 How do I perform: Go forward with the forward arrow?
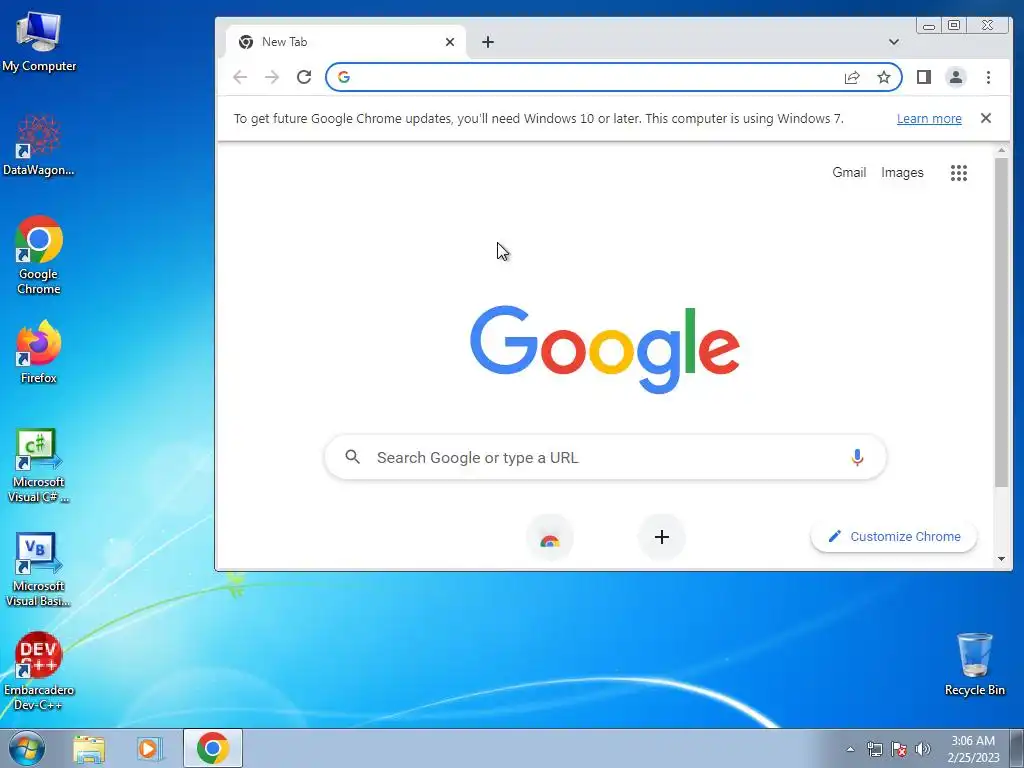[x=272, y=77]
